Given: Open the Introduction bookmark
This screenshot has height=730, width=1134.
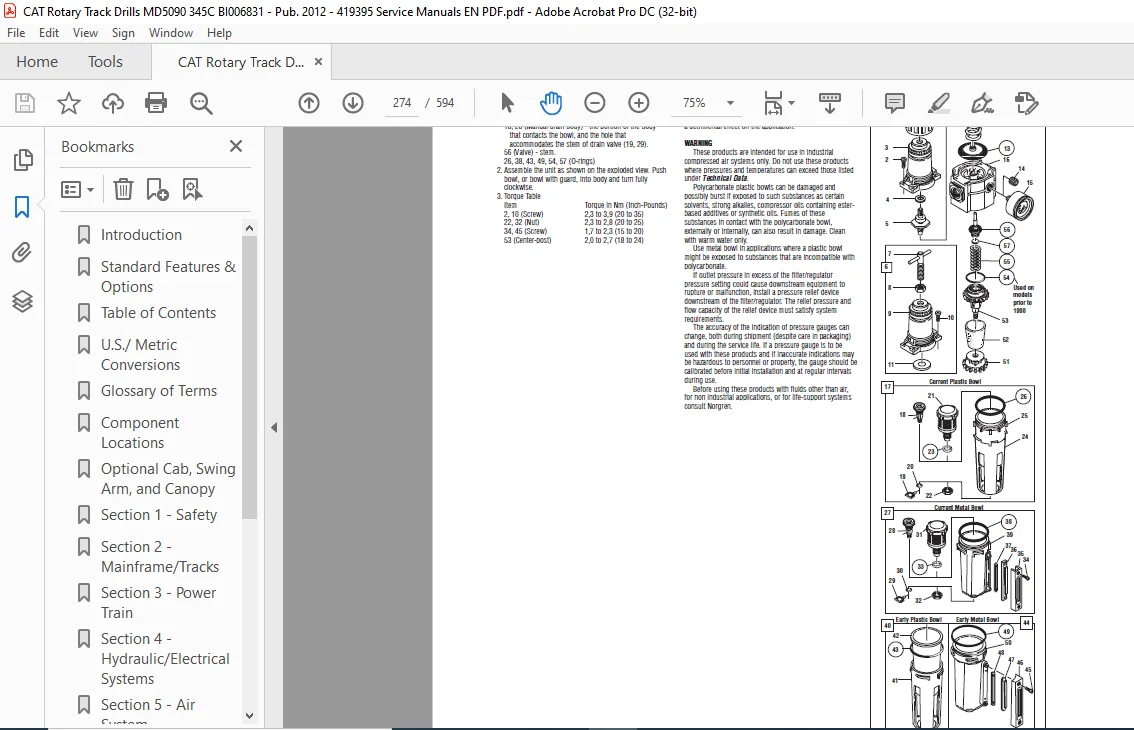Looking at the screenshot, I should (x=141, y=234).
